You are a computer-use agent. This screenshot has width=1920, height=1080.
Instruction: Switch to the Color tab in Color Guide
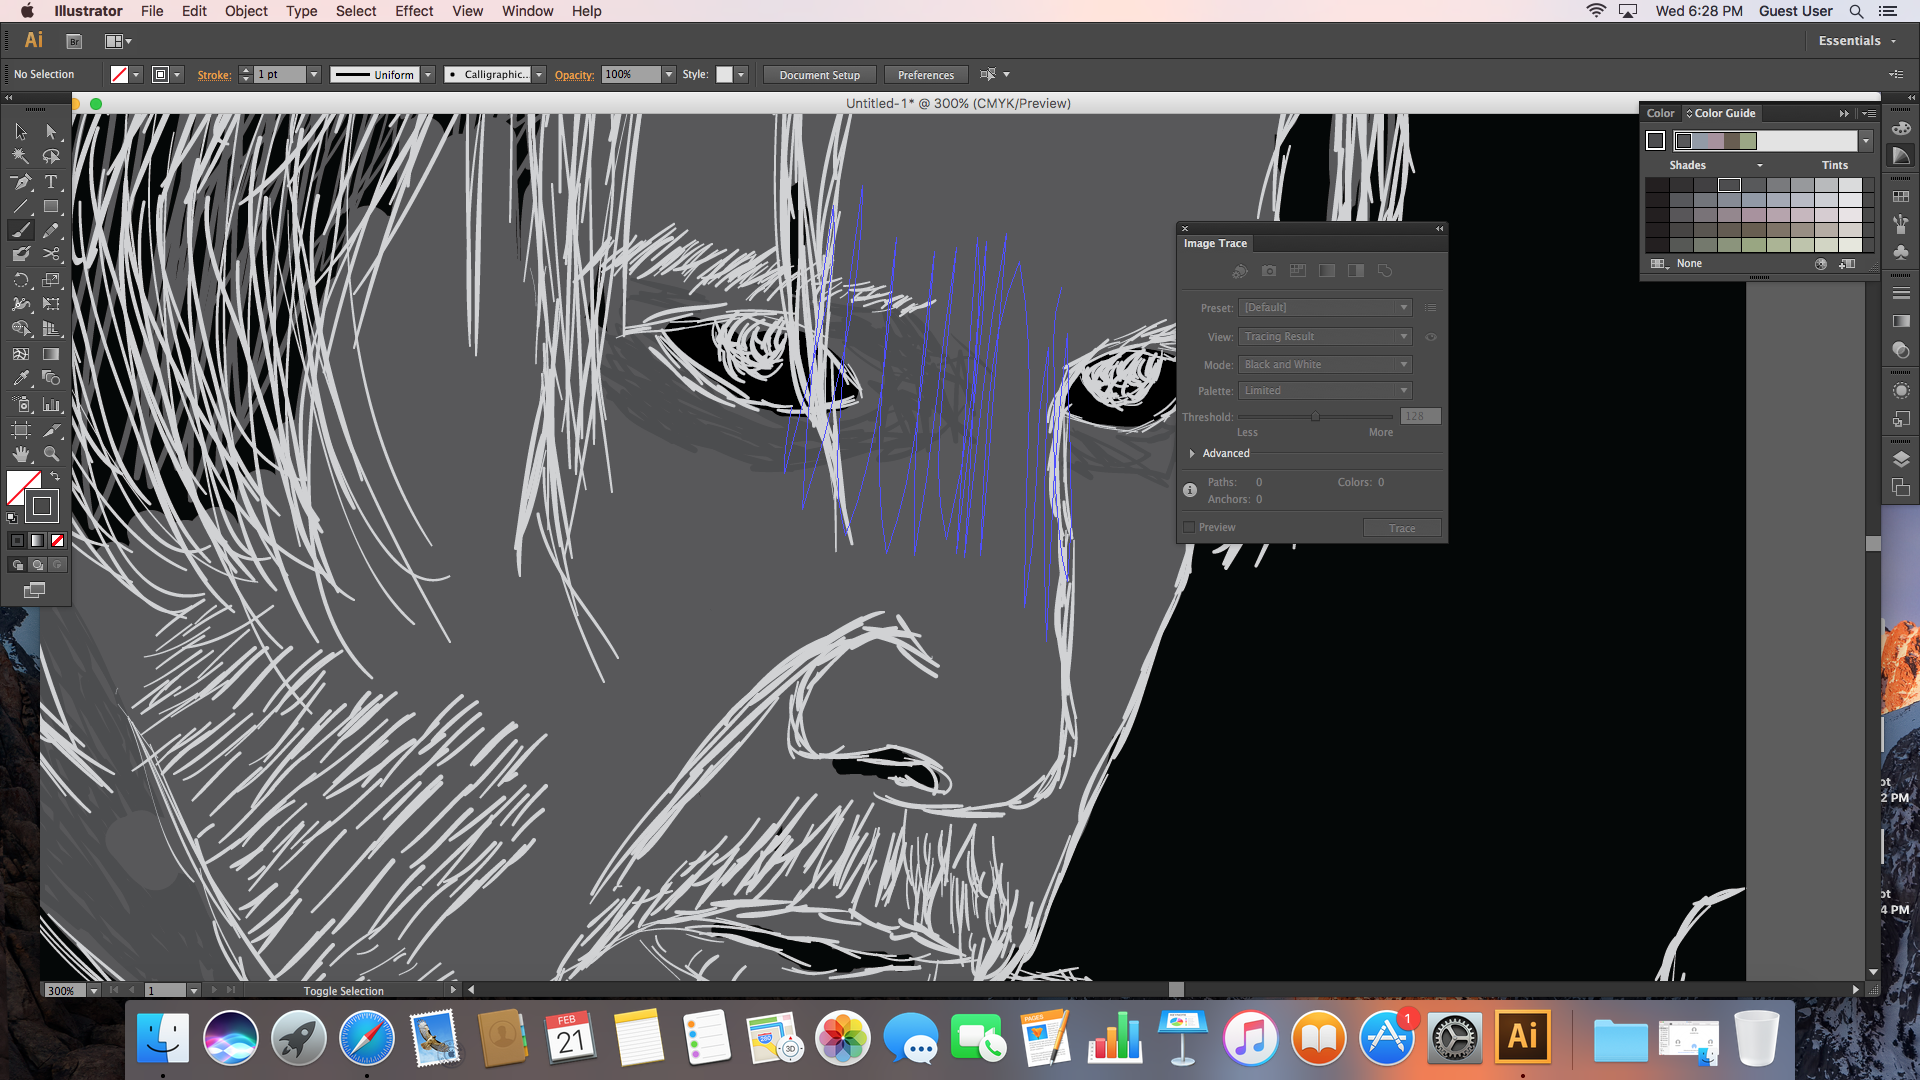[x=1660, y=113]
